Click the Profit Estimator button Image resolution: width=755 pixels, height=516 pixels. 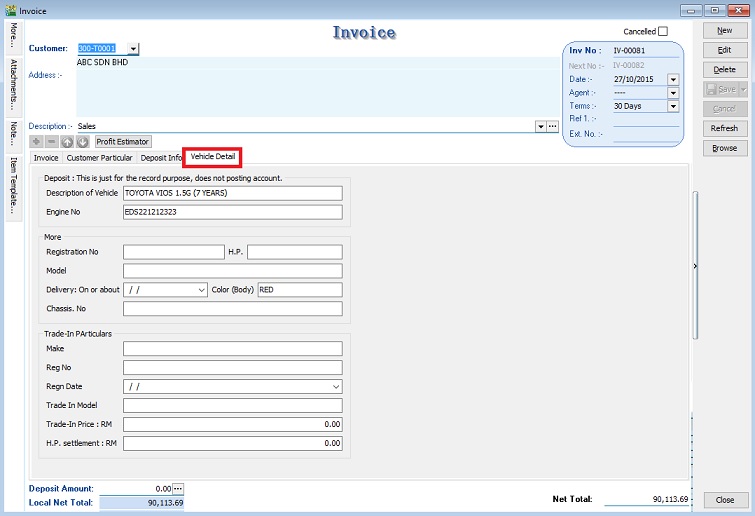(x=123, y=142)
